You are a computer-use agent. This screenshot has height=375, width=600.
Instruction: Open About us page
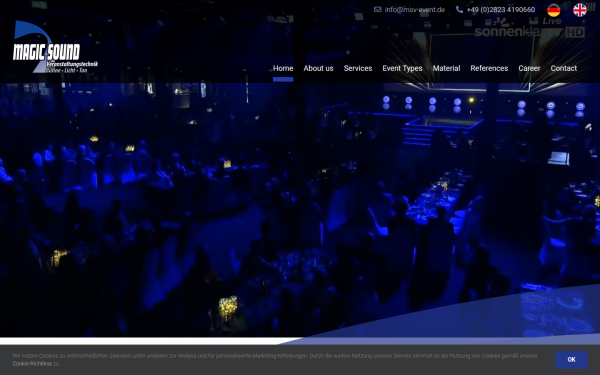[318, 68]
